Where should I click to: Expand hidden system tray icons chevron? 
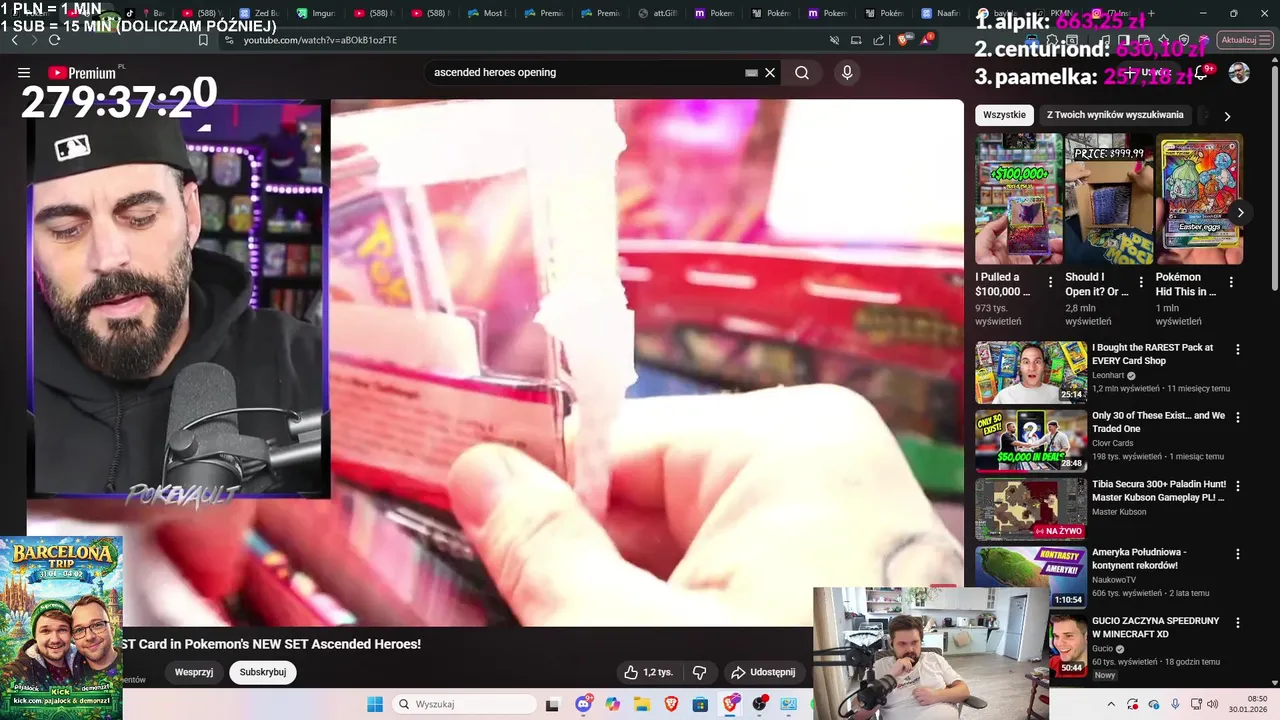[x=1110, y=705]
